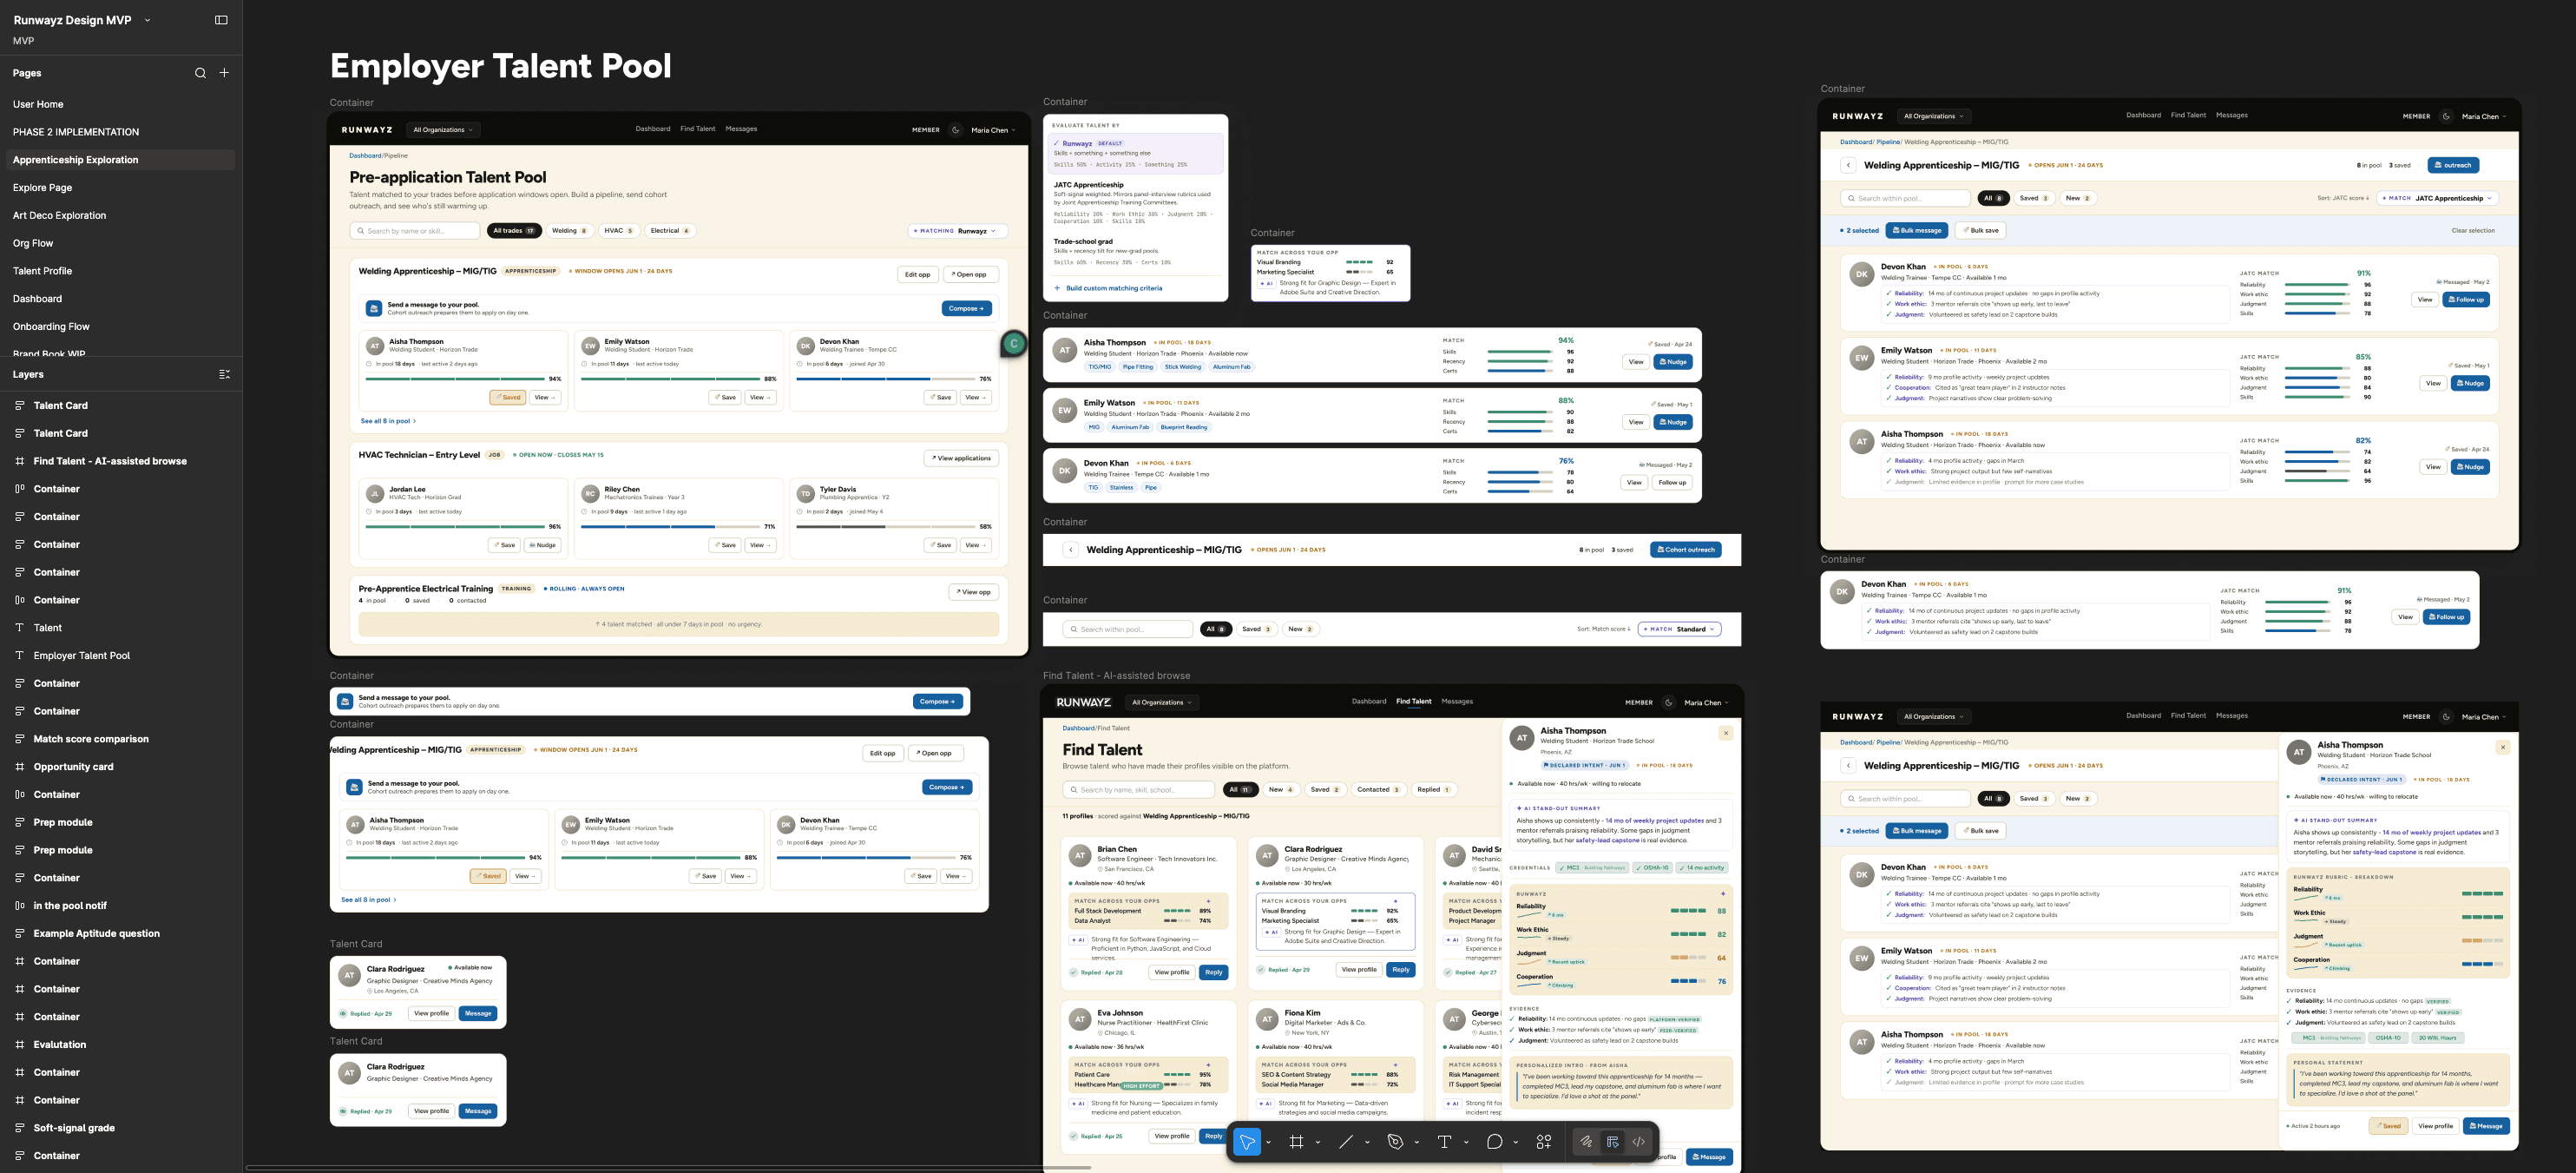
Task: Select the Comment tool
Action: point(1494,1141)
